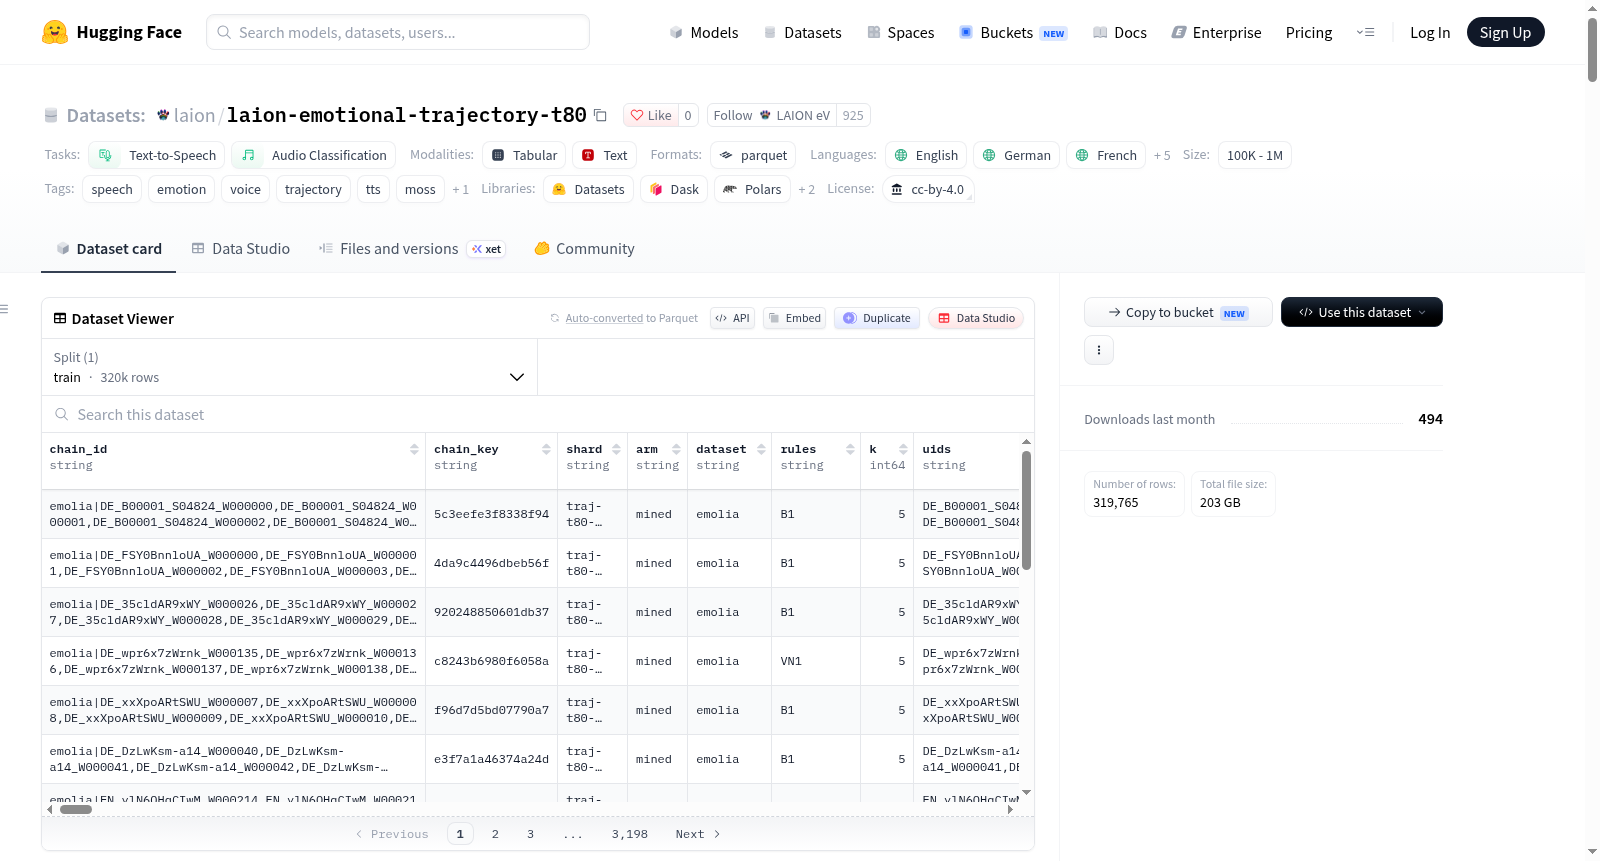Select the Tabular modality tag
The height and width of the screenshot is (861, 1600).
point(524,155)
